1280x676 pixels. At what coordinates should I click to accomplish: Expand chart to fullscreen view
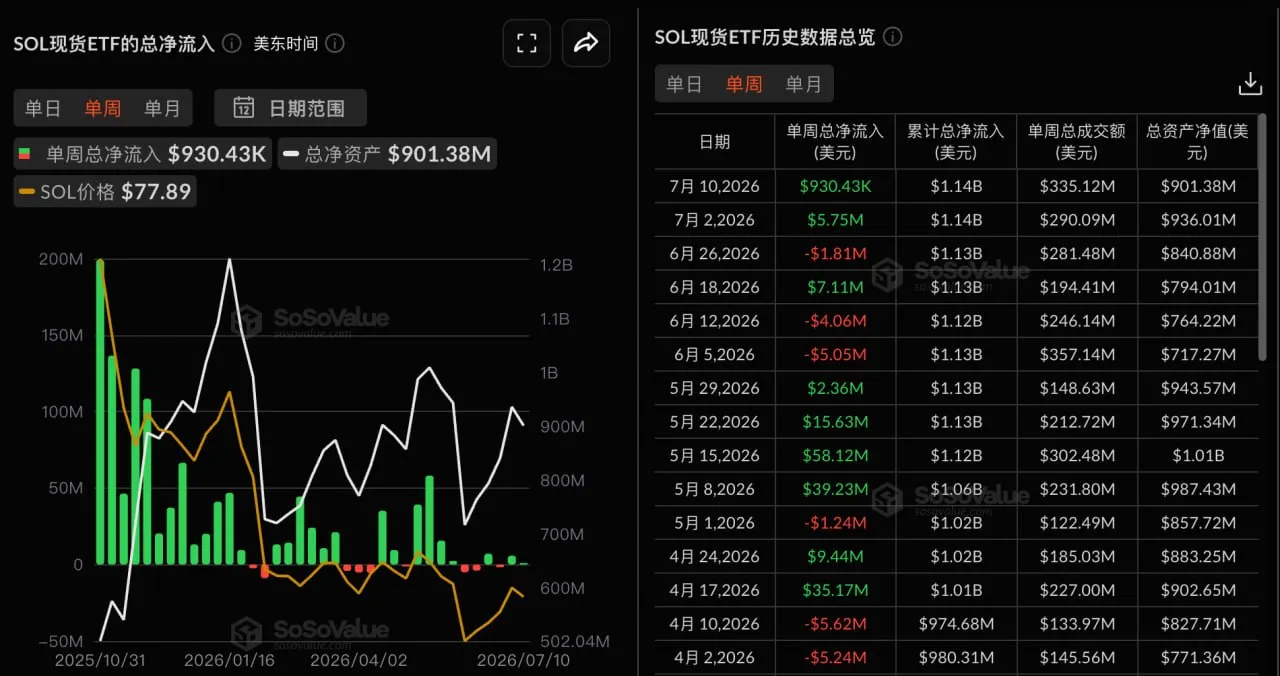[526, 43]
